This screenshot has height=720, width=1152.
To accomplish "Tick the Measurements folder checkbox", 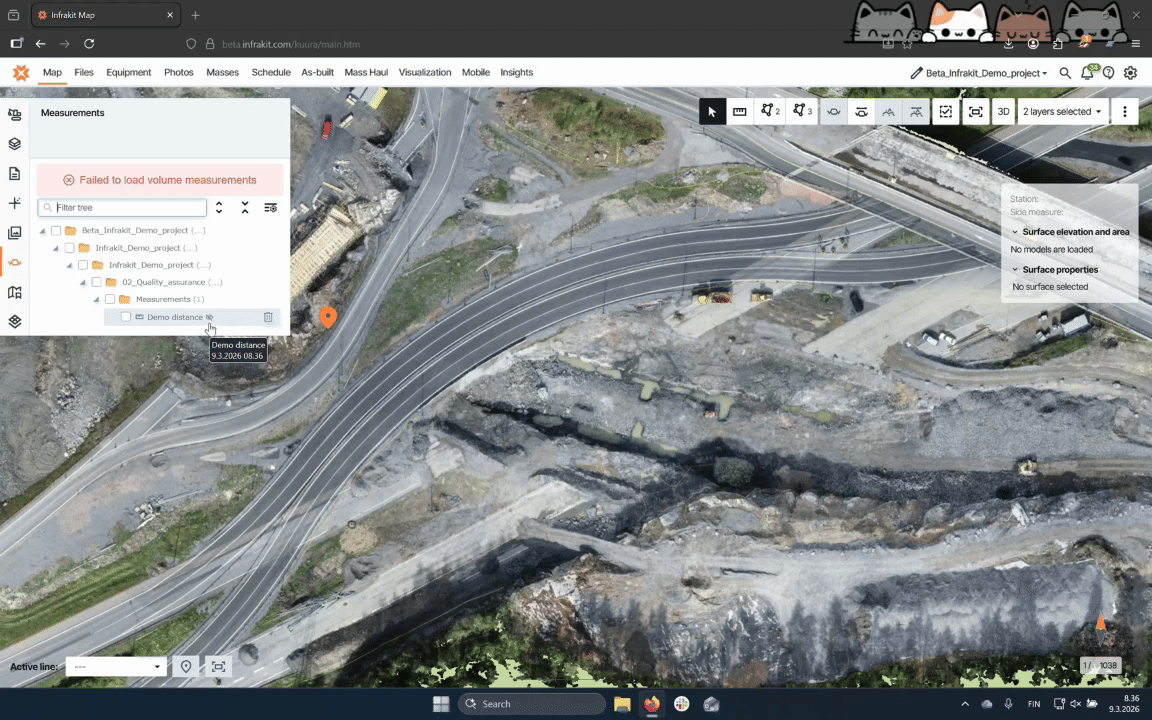I will [110, 300].
